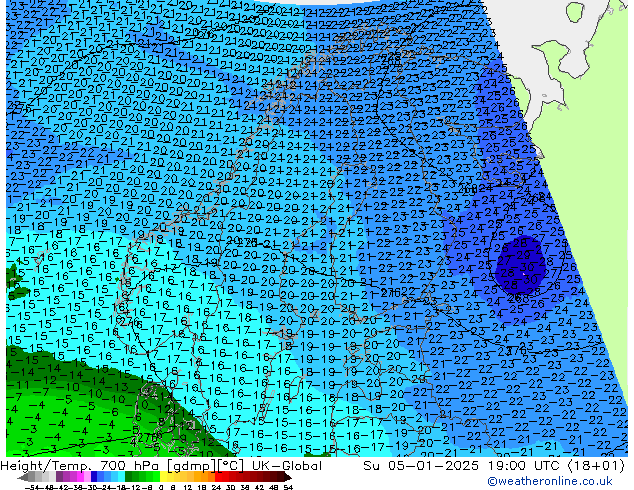This screenshot has width=634, height=490.
Task: Click the 'UK-Global' model label
Action: [x=287, y=466]
